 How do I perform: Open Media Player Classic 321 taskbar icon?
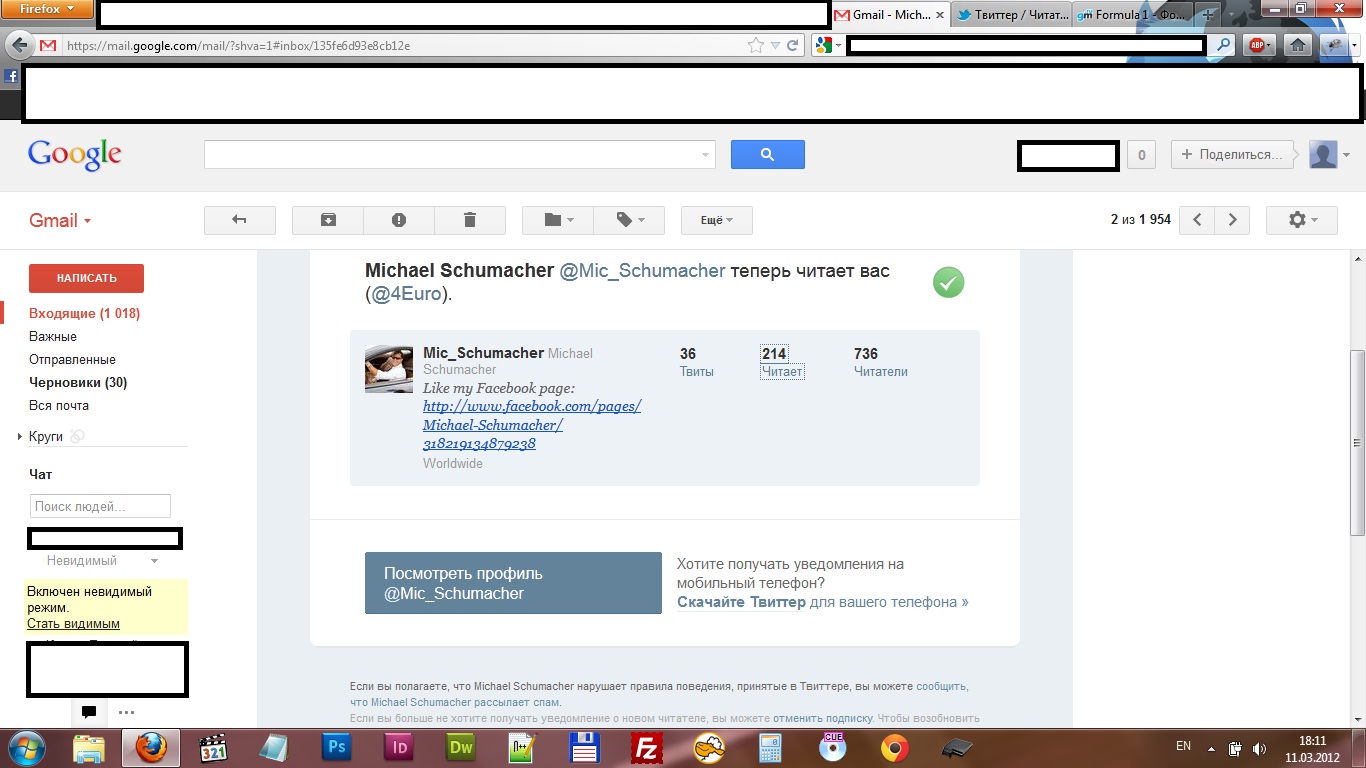tap(213, 747)
